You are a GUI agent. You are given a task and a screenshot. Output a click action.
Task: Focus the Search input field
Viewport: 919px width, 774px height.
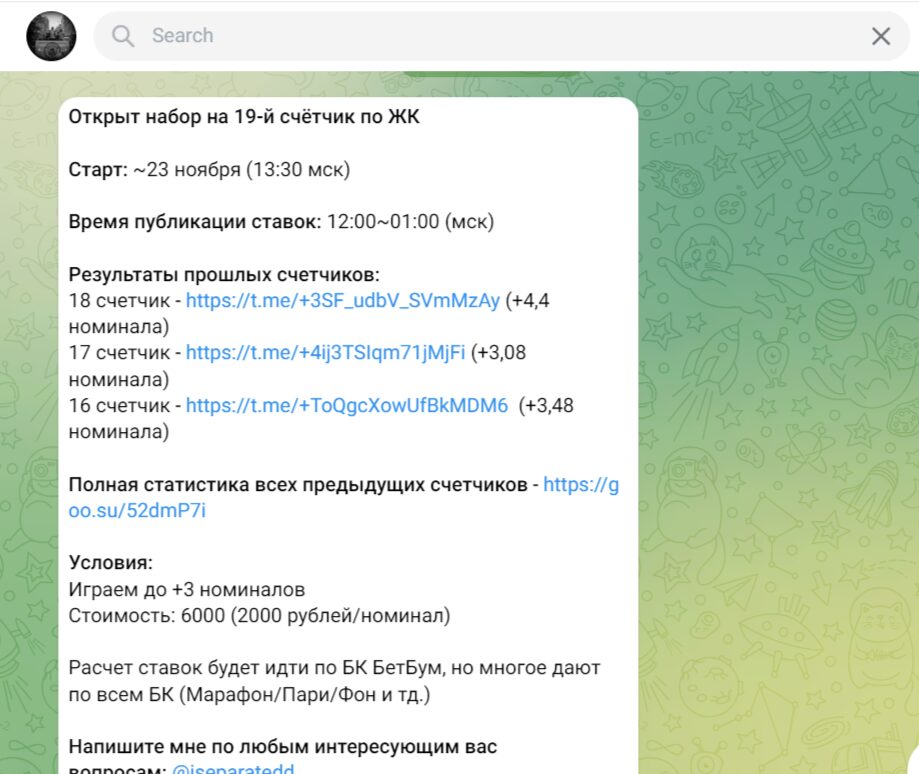pos(501,36)
